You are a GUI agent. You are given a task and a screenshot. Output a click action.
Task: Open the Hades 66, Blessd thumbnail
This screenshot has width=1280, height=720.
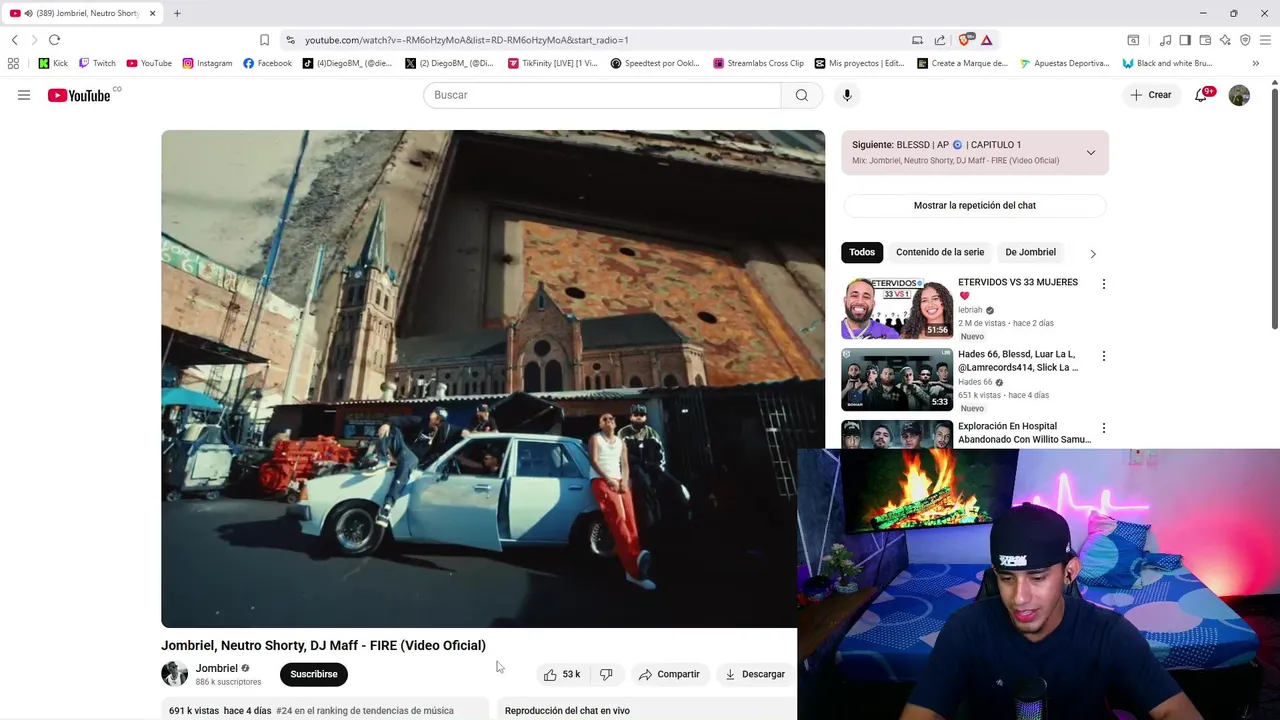click(x=897, y=380)
